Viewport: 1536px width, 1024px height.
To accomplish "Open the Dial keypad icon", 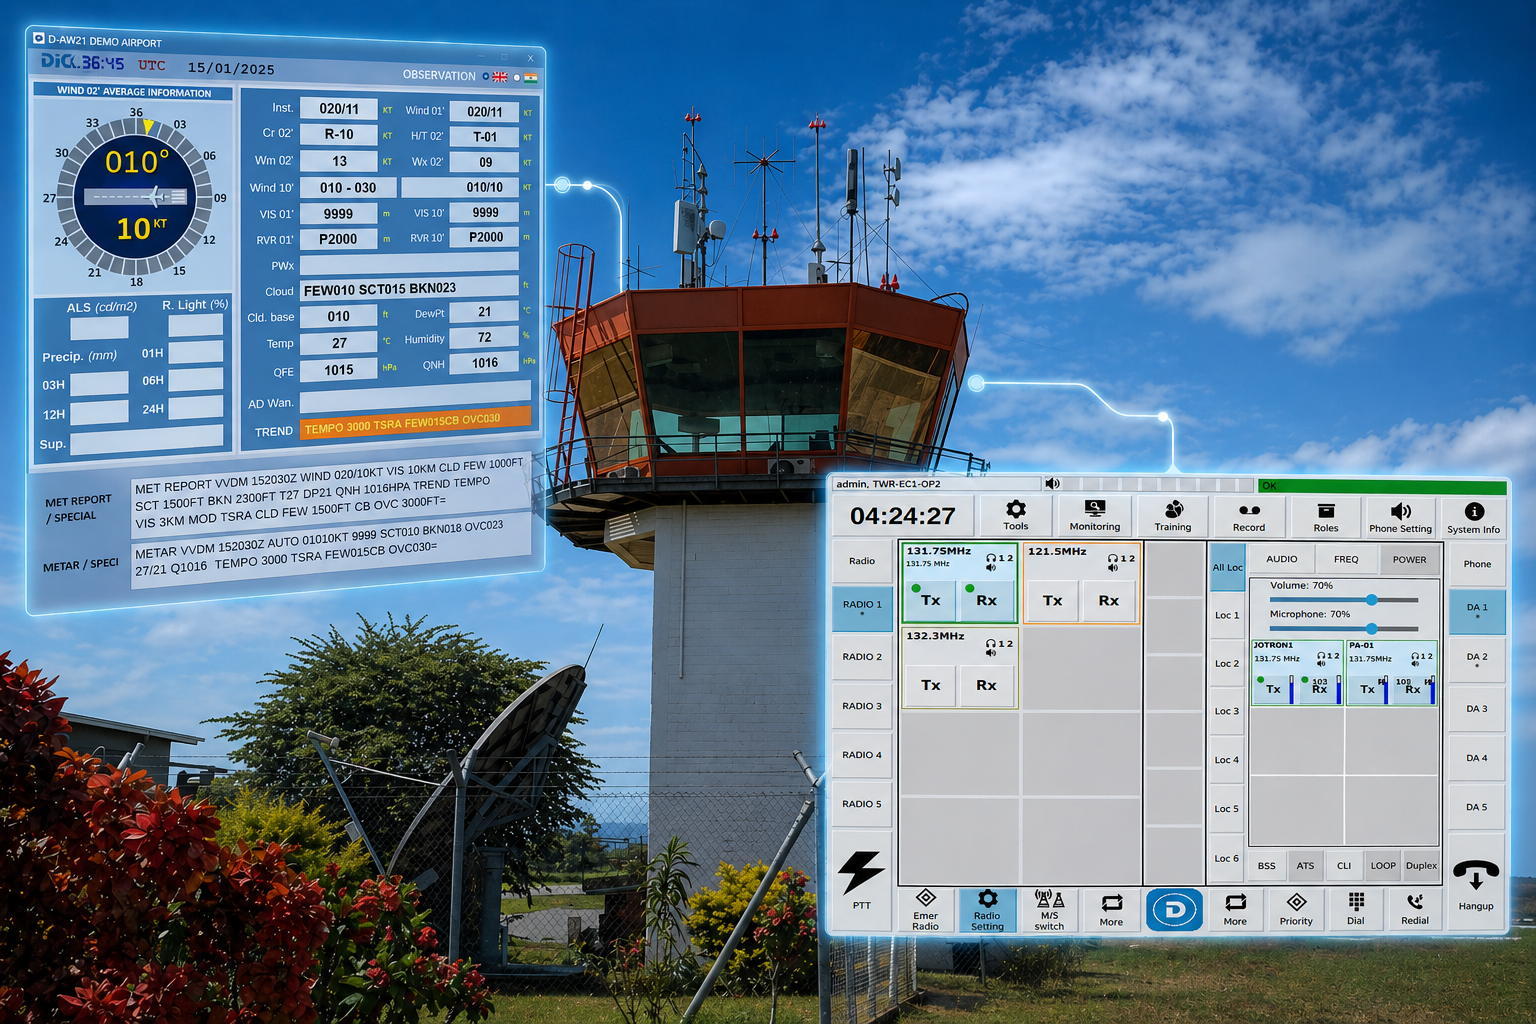I will click(1356, 901).
